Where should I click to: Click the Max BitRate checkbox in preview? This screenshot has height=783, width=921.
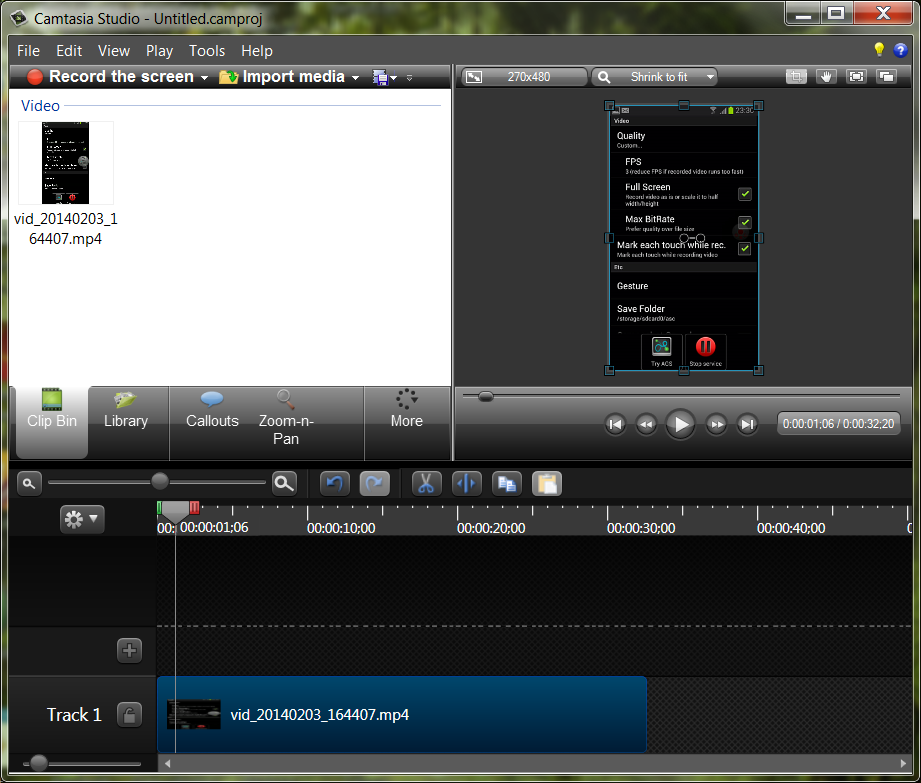(745, 222)
